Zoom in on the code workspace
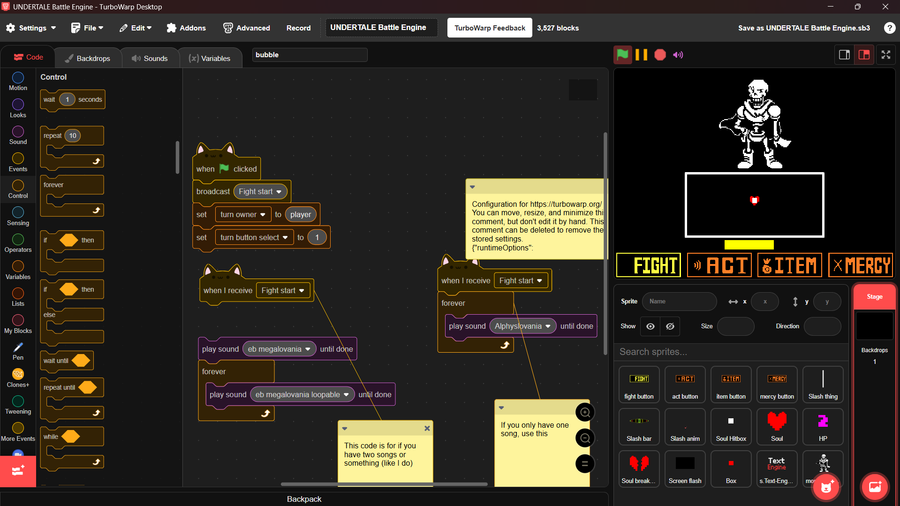 [585, 412]
